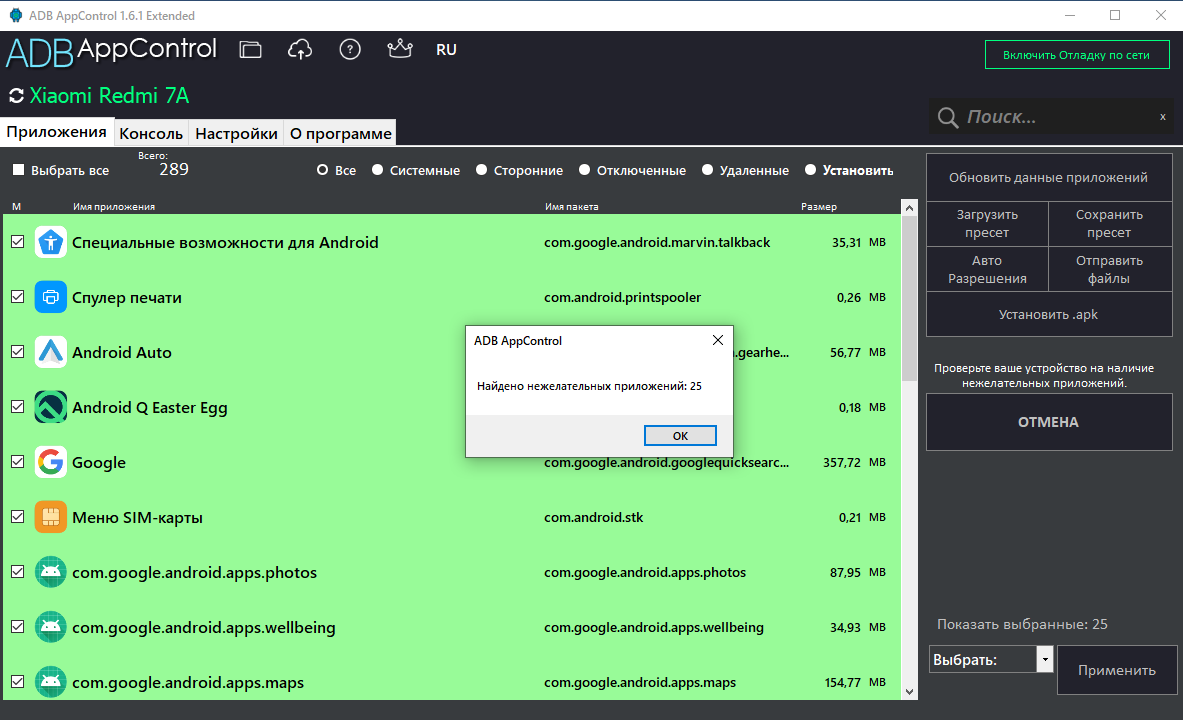Uncheck the Android Q Easter Egg checkbox
Image resolution: width=1183 pixels, height=720 pixels.
(x=17, y=407)
